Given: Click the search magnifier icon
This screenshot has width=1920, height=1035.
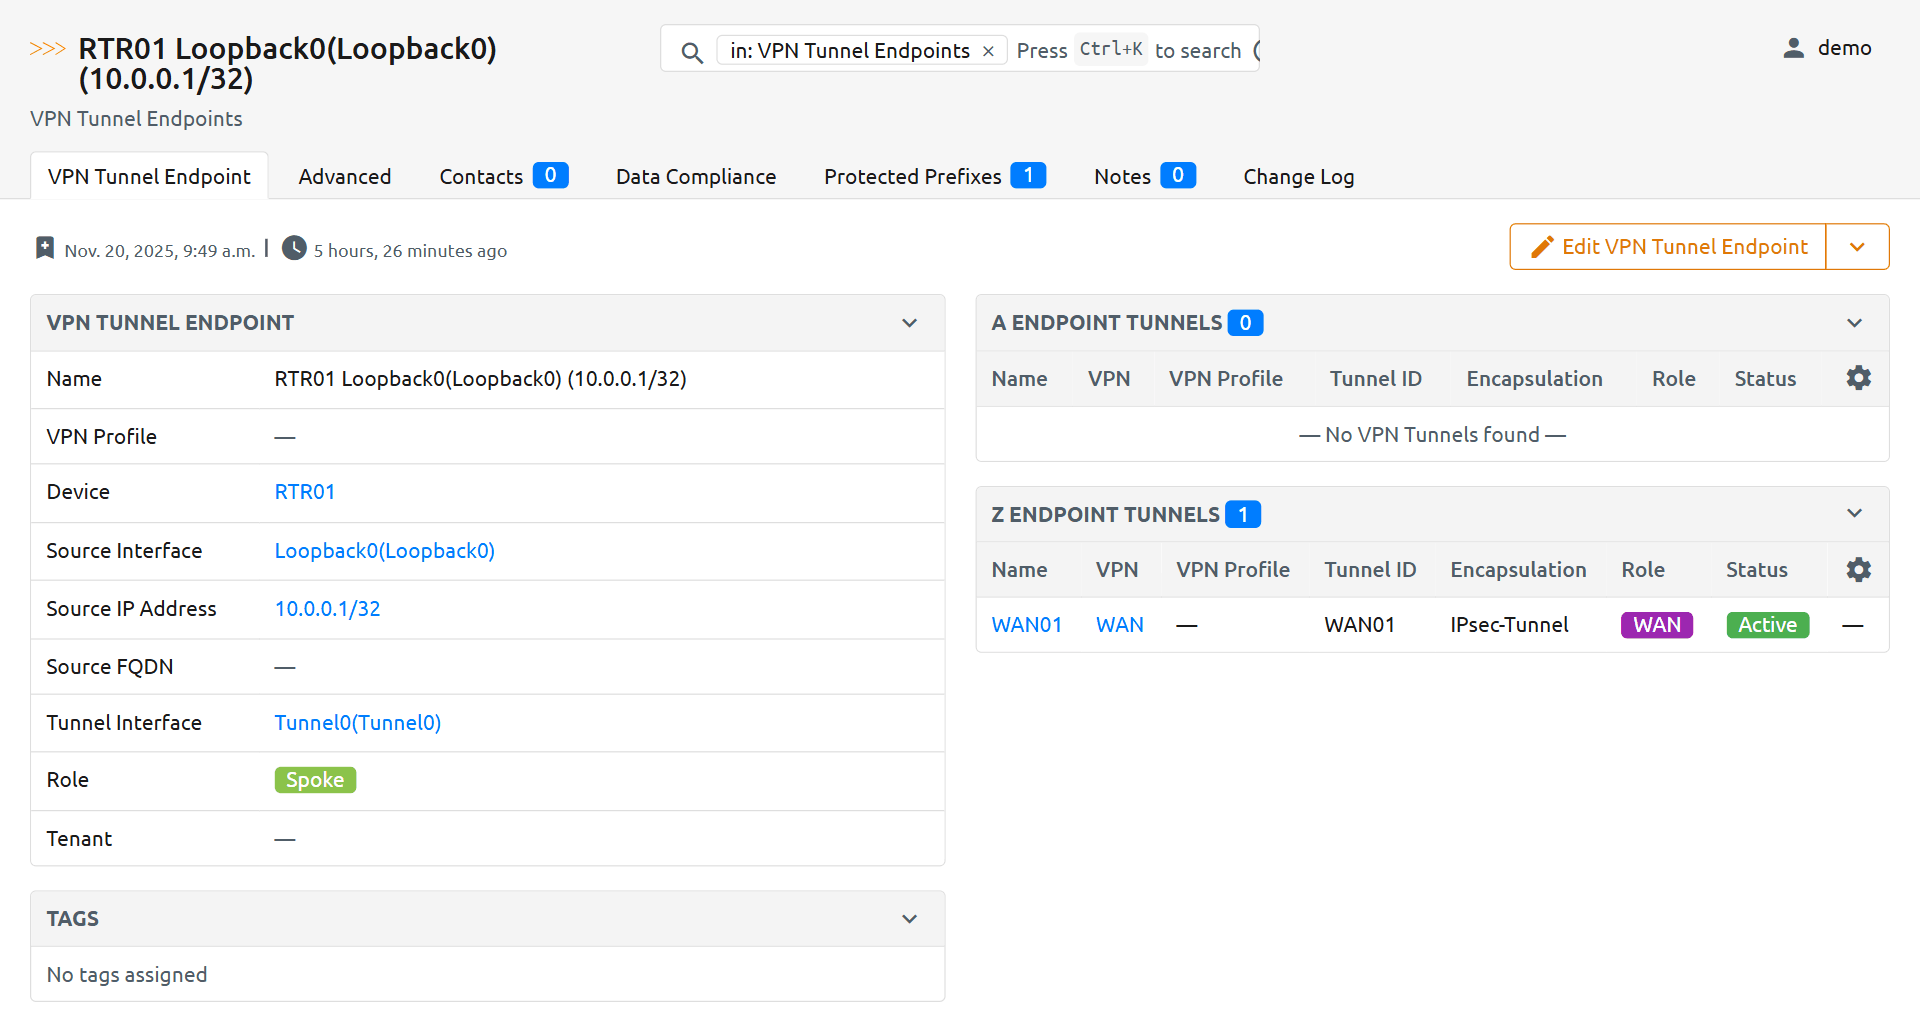Looking at the screenshot, I should pyautogui.click(x=691, y=52).
